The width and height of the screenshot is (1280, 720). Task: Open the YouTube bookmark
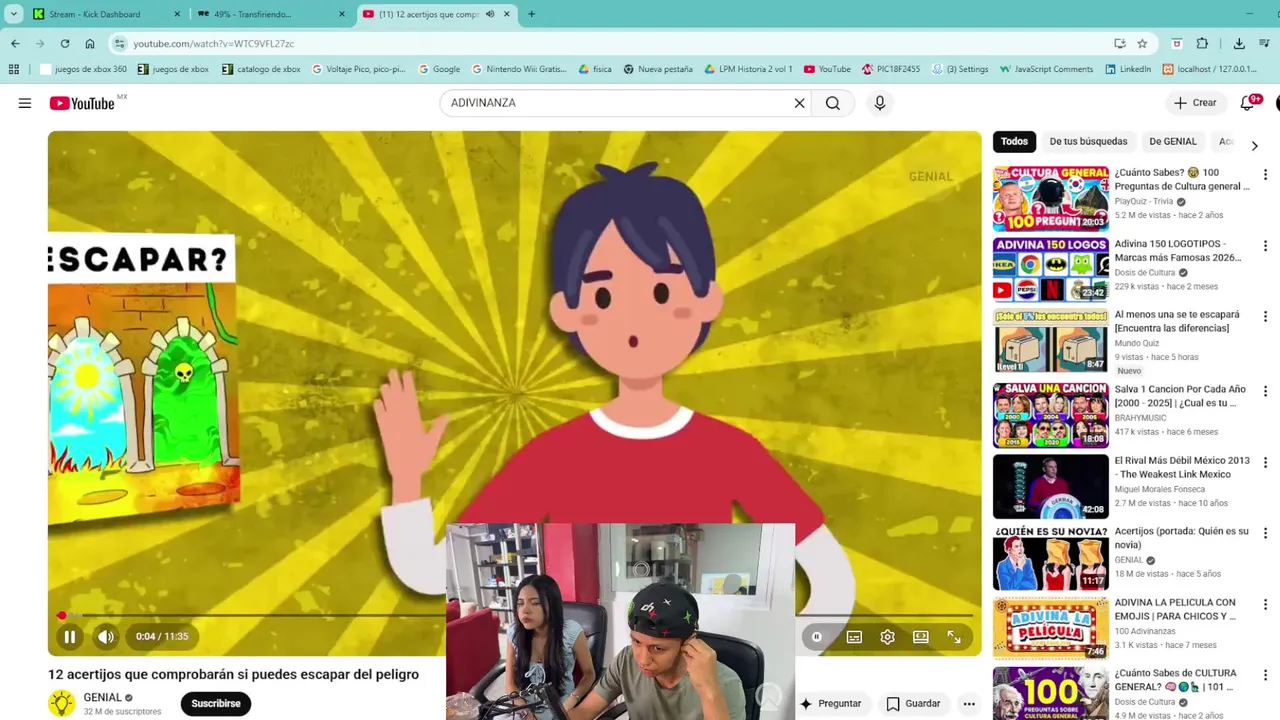click(x=827, y=69)
